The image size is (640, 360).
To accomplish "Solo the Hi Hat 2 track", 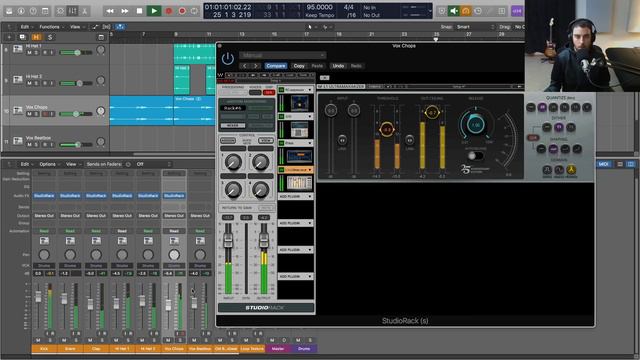I will tap(36, 83).
